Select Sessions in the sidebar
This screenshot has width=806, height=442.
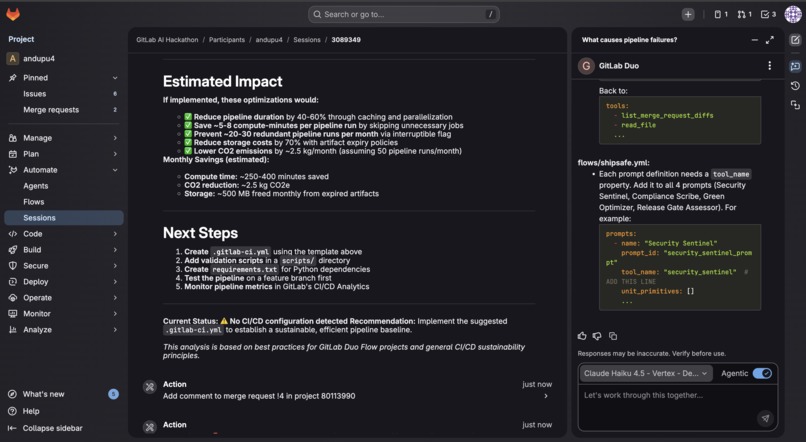coord(63,217)
